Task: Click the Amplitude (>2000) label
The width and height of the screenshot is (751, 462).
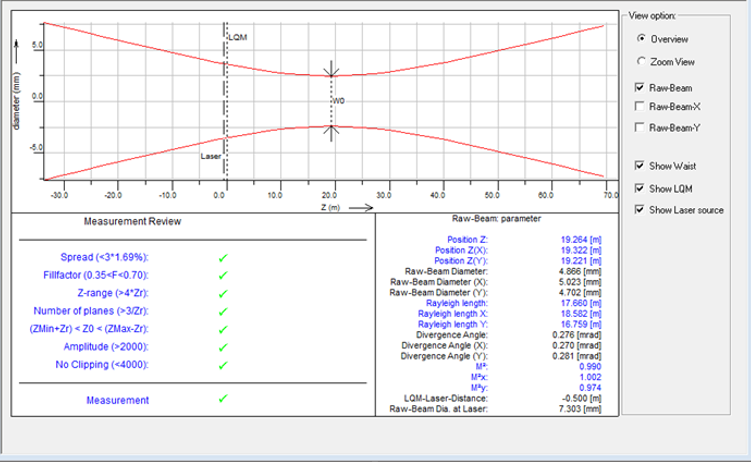Action: (x=106, y=347)
